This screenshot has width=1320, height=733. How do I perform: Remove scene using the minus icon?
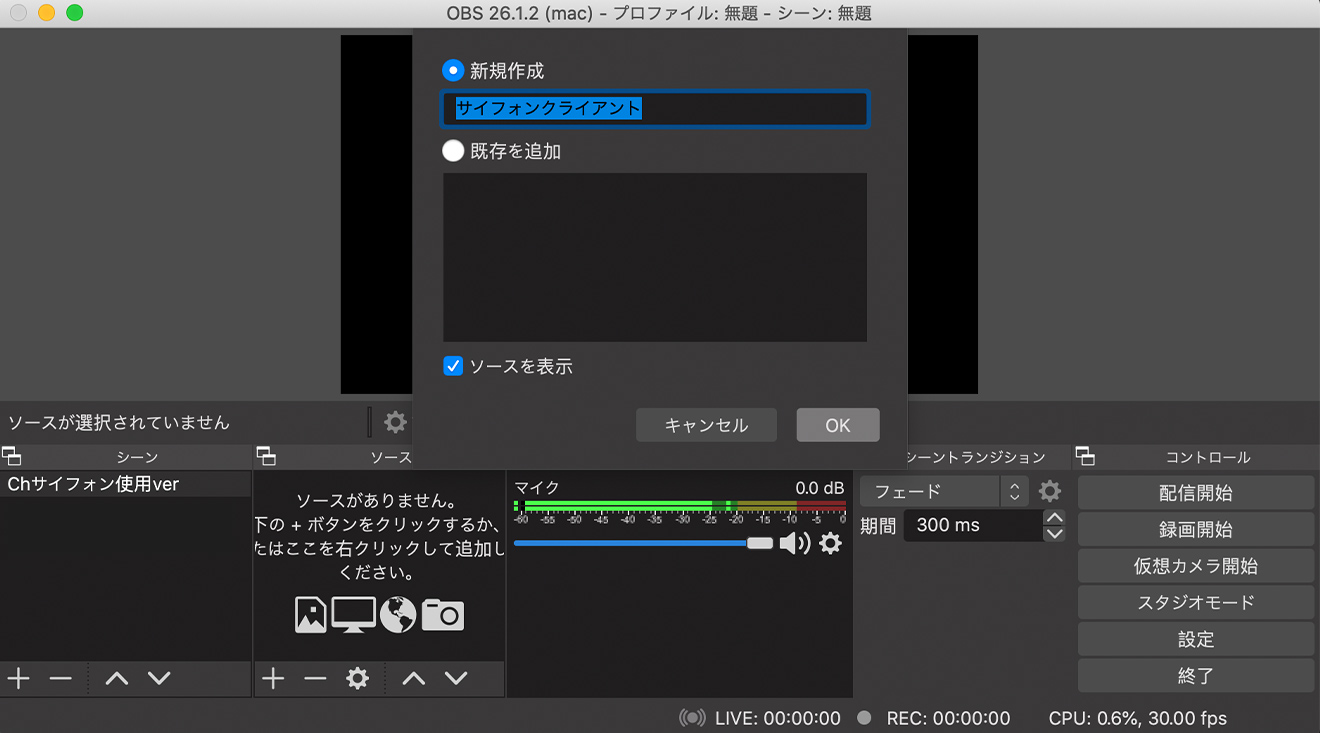click(62, 678)
